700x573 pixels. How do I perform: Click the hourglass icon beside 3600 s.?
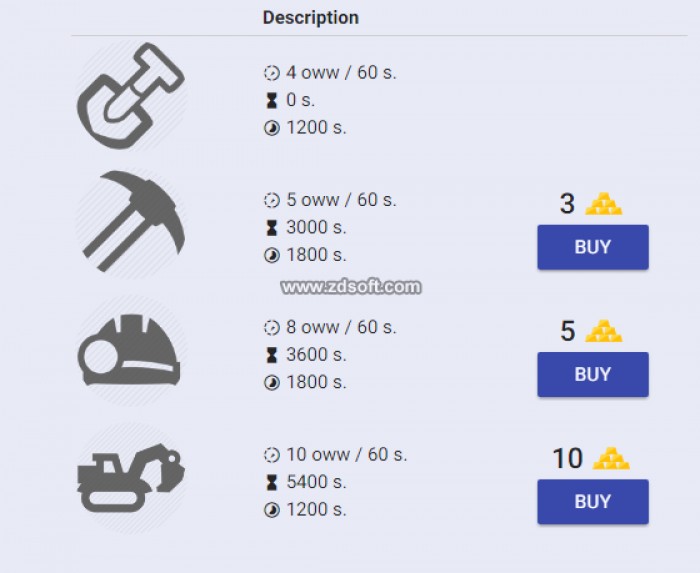(271, 355)
